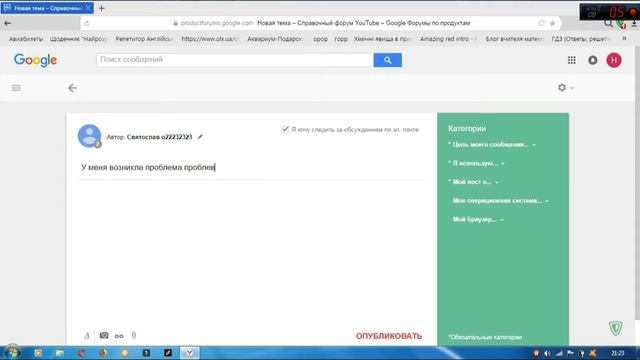Insert an image with camera icon
The width and height of the screenshot is (640, 360).
pyautogui.click(x=104, y=336)
